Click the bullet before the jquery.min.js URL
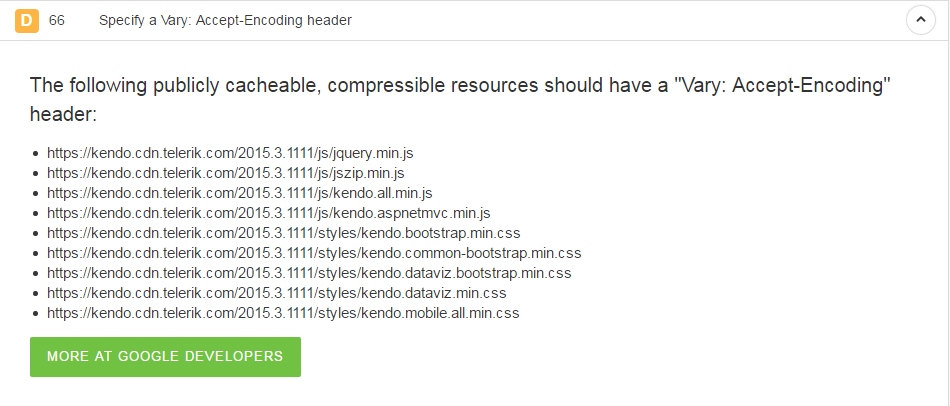Image resolution: width=950 pixels, height=406 pixels. (x=36, y=154)
